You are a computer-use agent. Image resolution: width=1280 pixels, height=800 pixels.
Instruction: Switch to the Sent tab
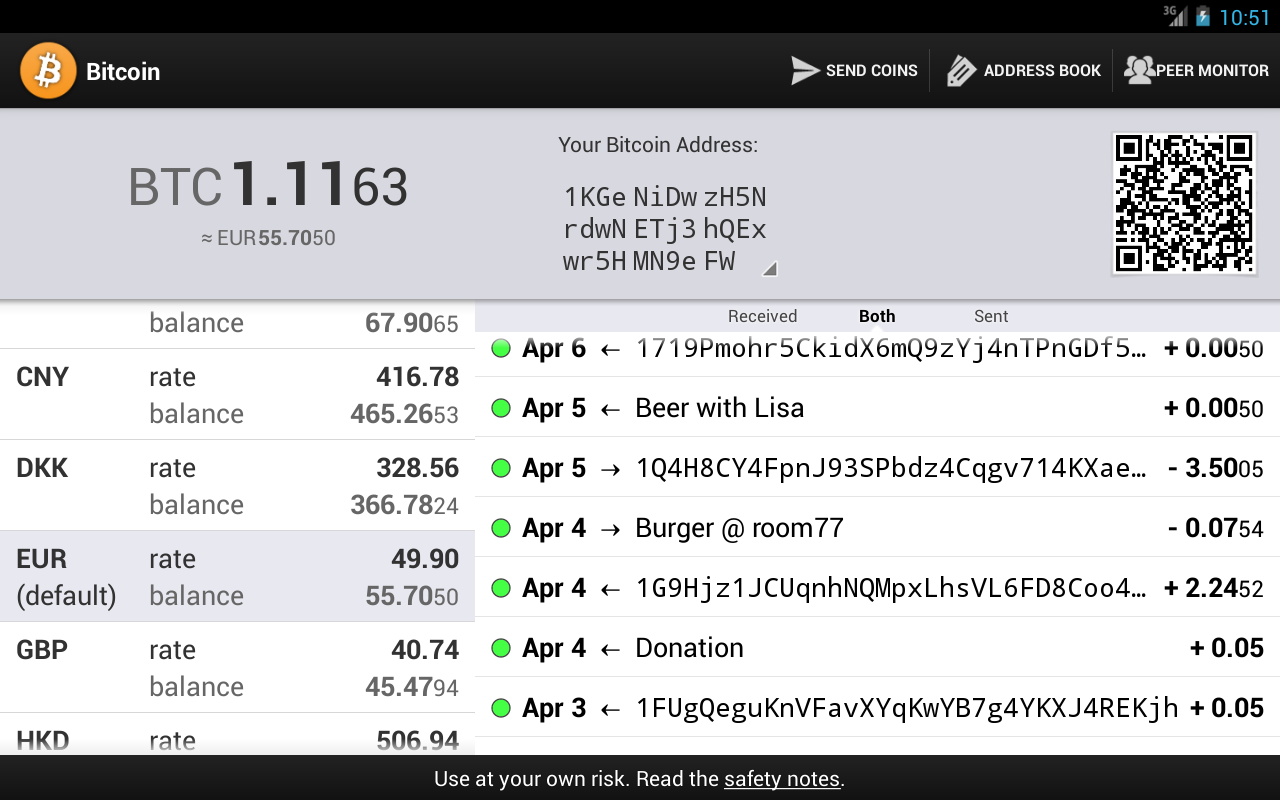click(990, 316)
